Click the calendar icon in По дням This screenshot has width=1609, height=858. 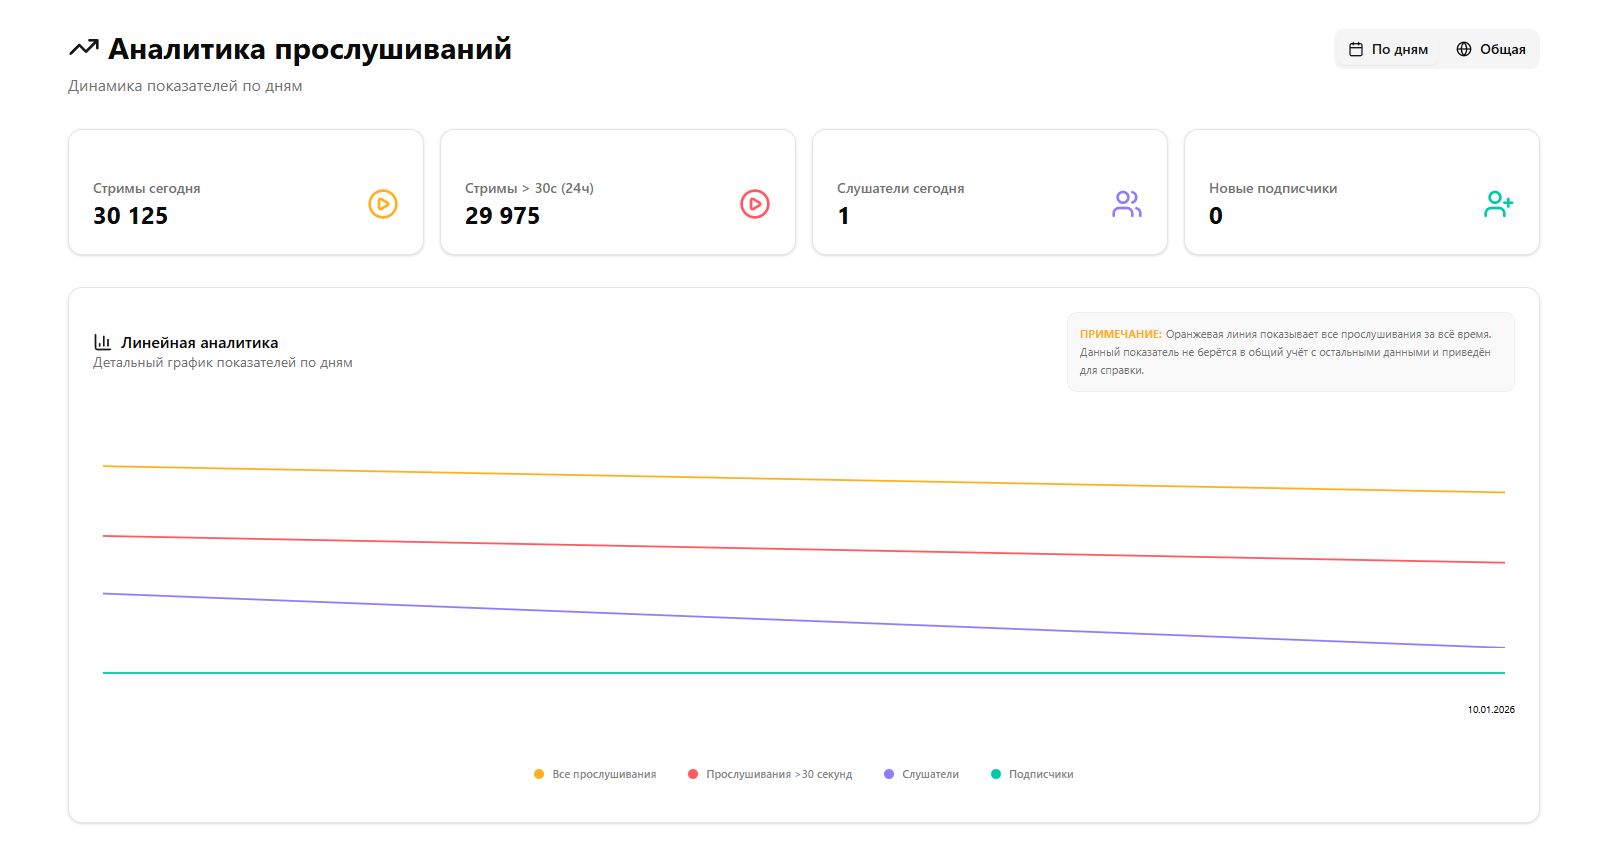click(x=1356, y=49)
